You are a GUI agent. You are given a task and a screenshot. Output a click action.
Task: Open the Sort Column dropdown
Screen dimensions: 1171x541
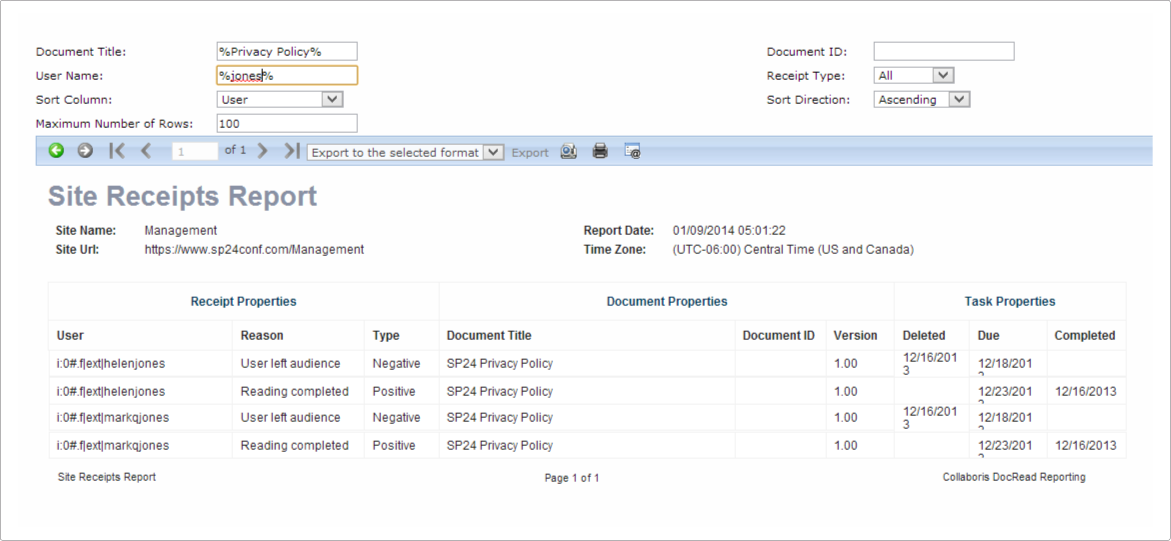point(333,100)
